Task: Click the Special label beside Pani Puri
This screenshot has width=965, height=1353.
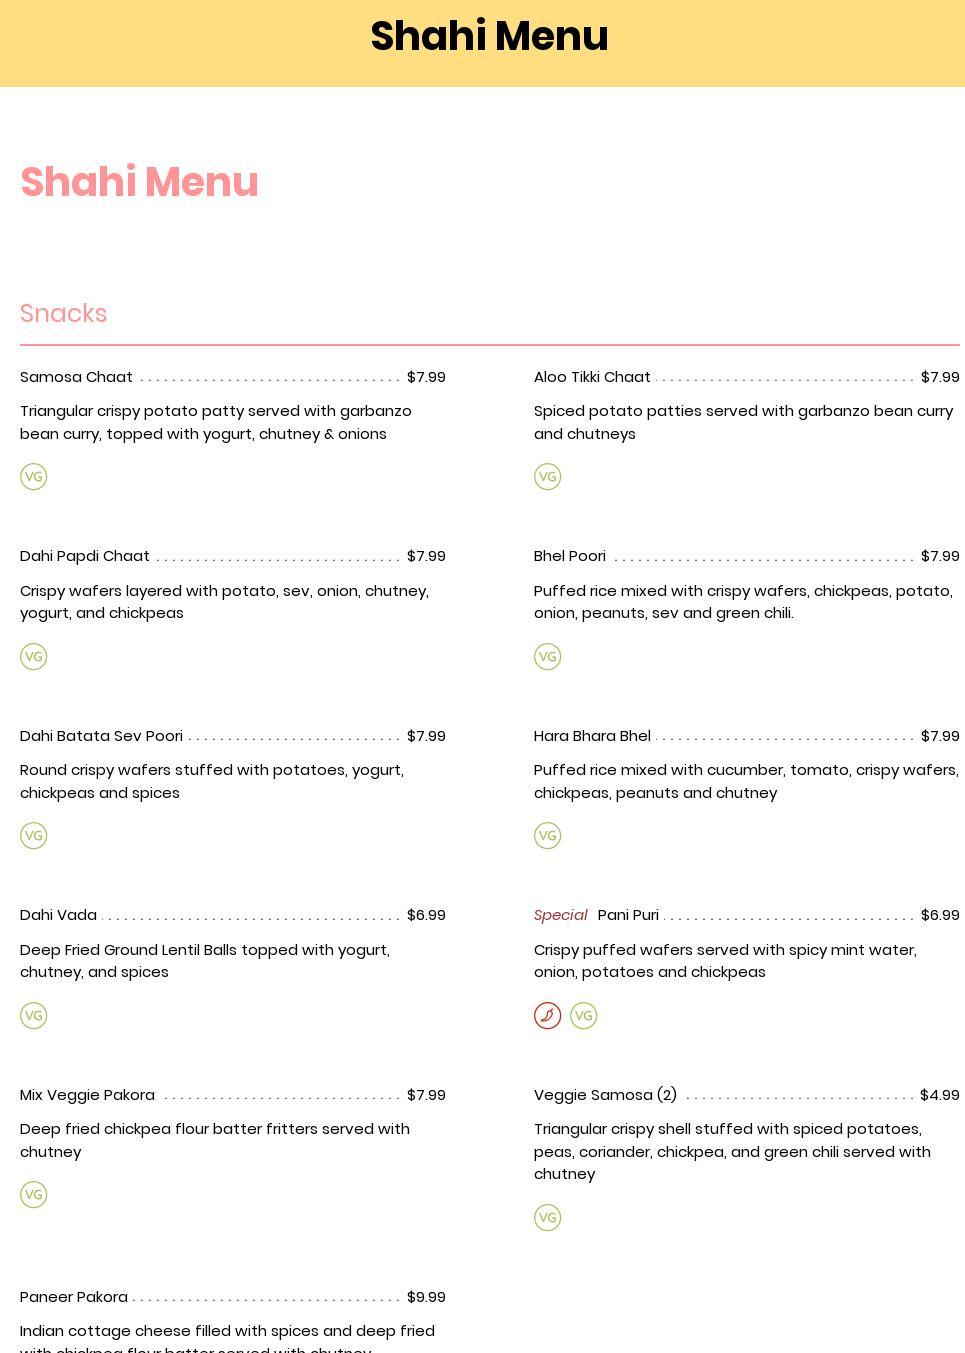Action: coord(560,915)
